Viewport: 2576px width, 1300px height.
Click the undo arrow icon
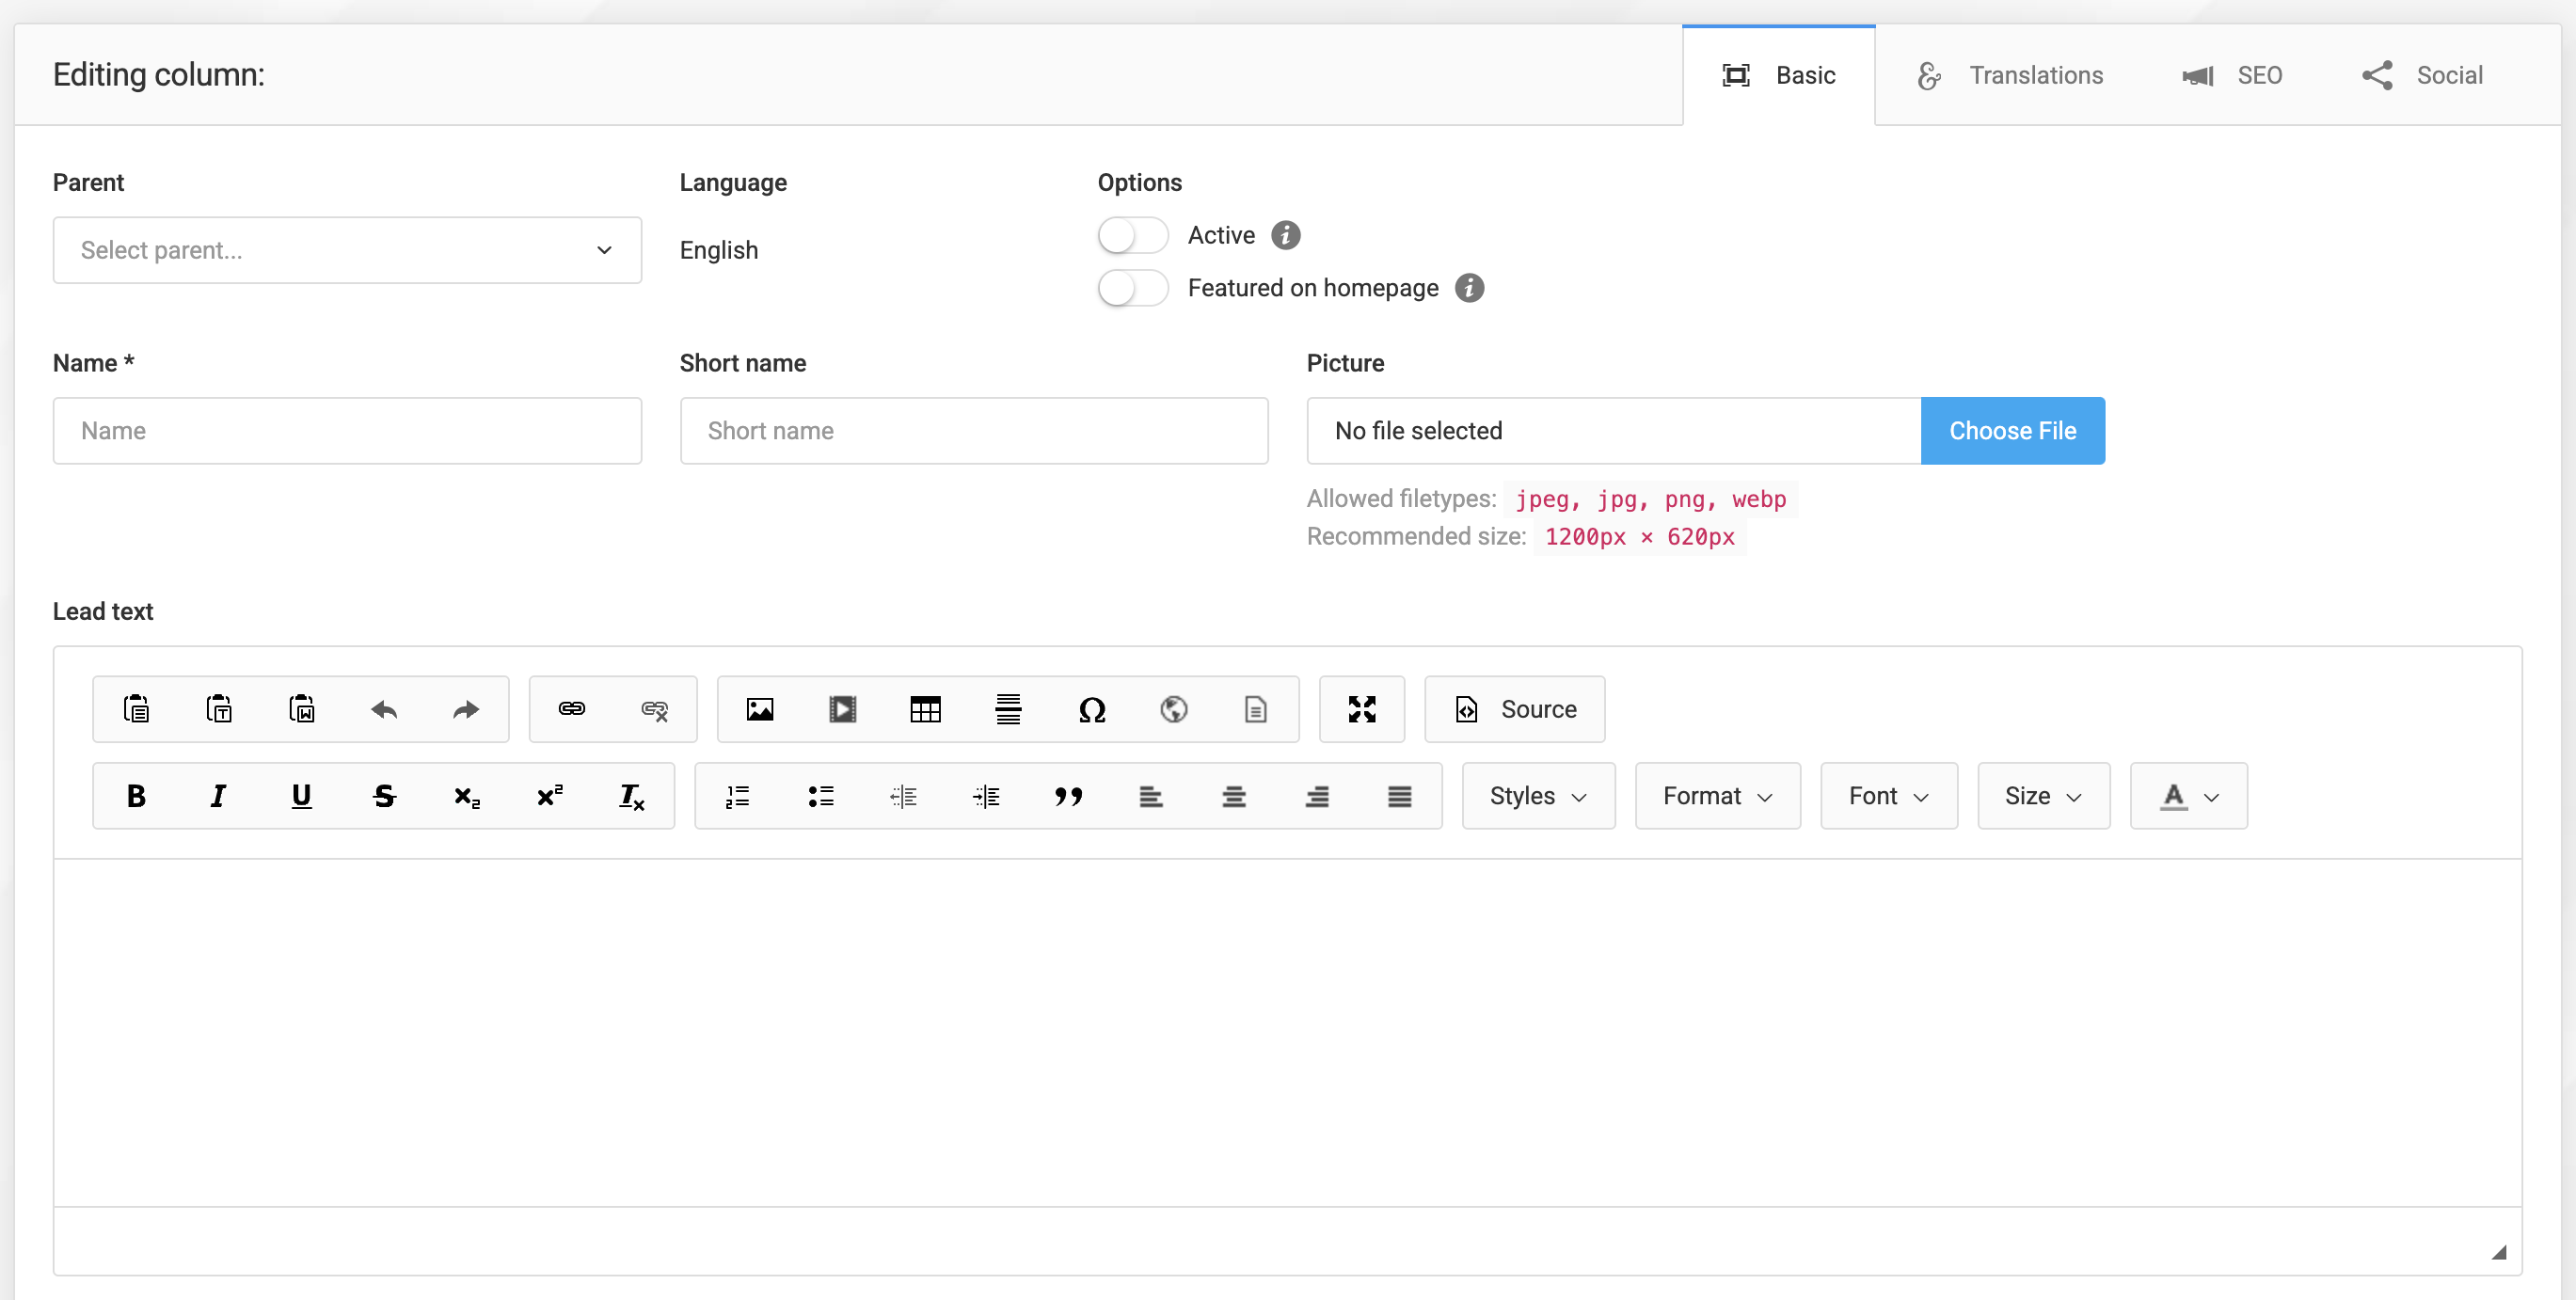[x=384, y=709]
